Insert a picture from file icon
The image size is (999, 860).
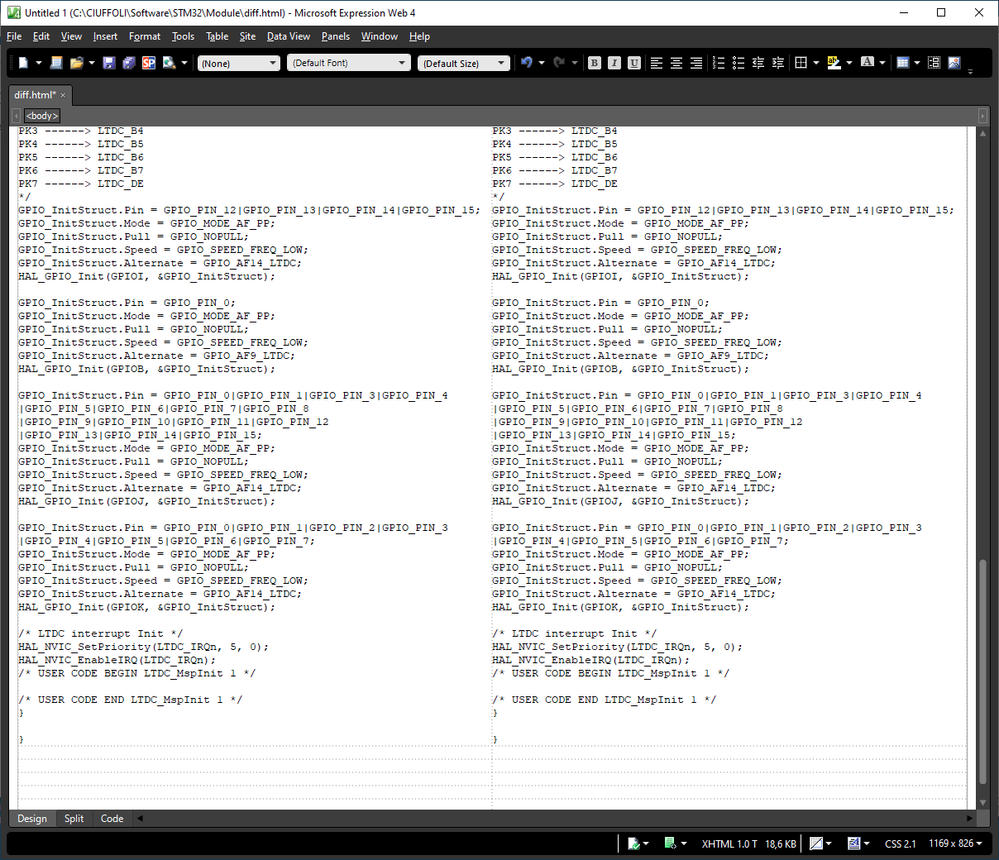pyautogui.click(x=954, y=62)
